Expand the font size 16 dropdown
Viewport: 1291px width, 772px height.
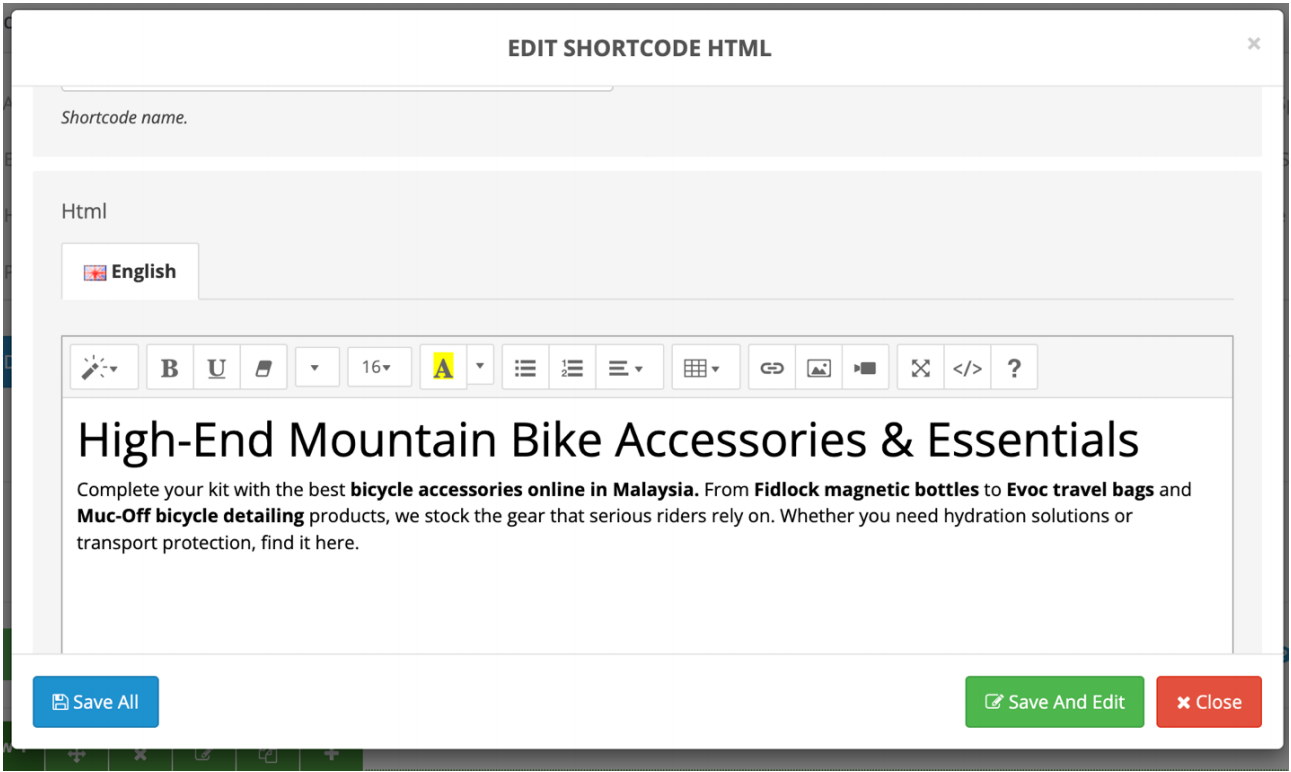click(x=376, y=368)
